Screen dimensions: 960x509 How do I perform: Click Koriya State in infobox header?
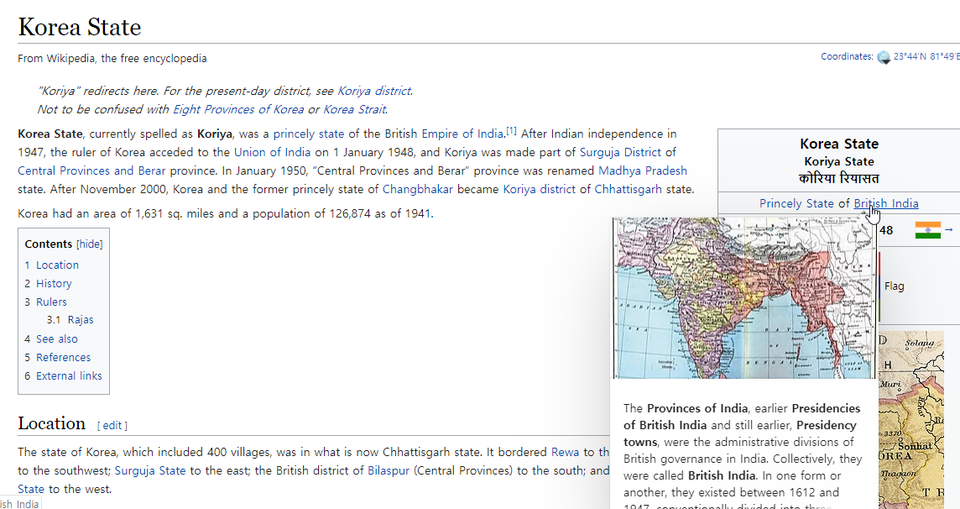[x=839, y=161]
